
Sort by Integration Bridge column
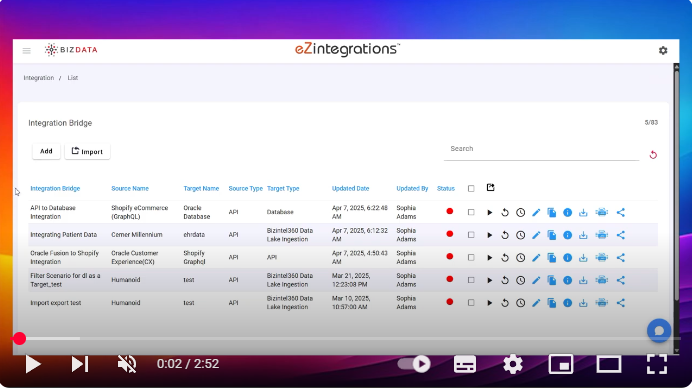pos(55,188)
